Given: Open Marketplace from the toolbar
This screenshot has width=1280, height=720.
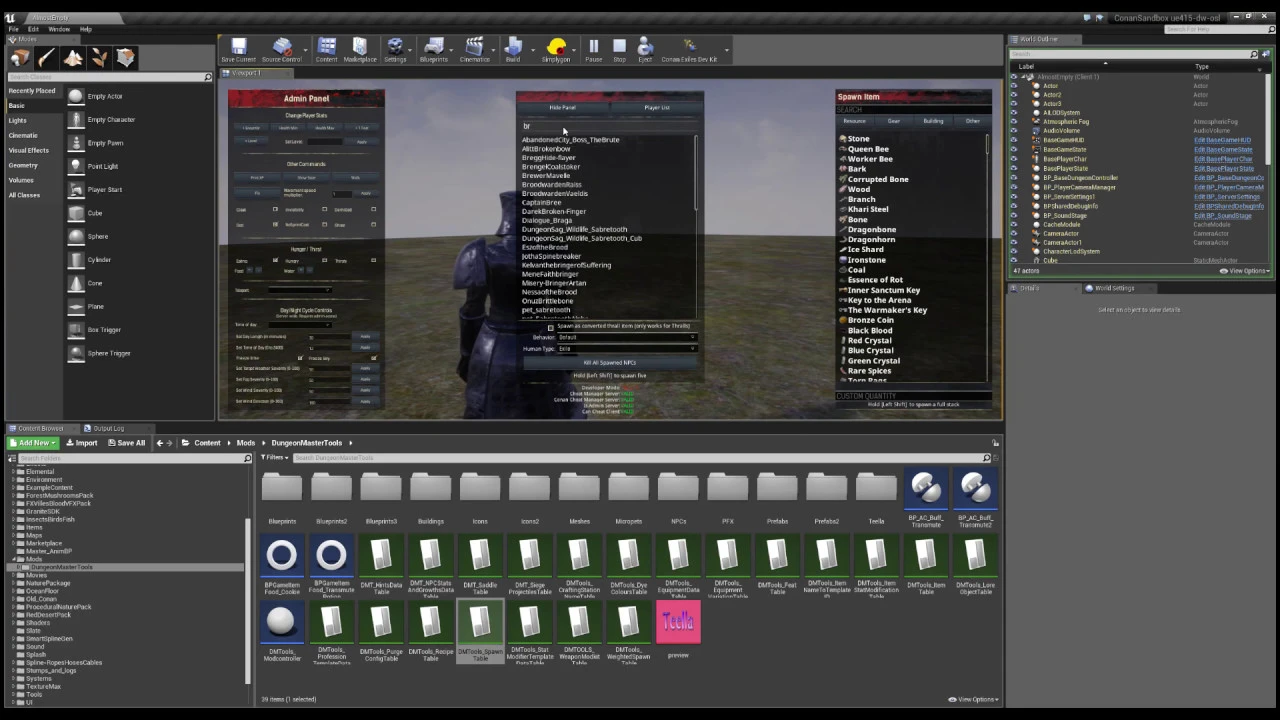Looking at the screenshot, I should pyautogui.click(x=360, y=48).
